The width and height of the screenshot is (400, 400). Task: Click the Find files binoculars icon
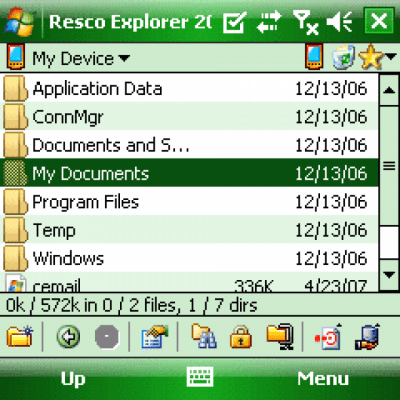click(x=203, y=336)
